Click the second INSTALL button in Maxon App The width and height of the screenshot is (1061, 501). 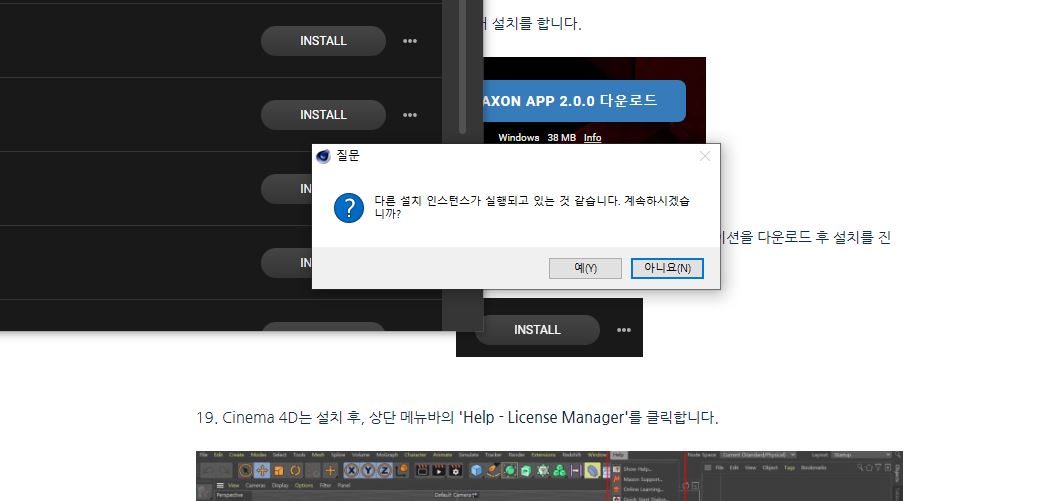pyautogui.click(x=323, y=114)
